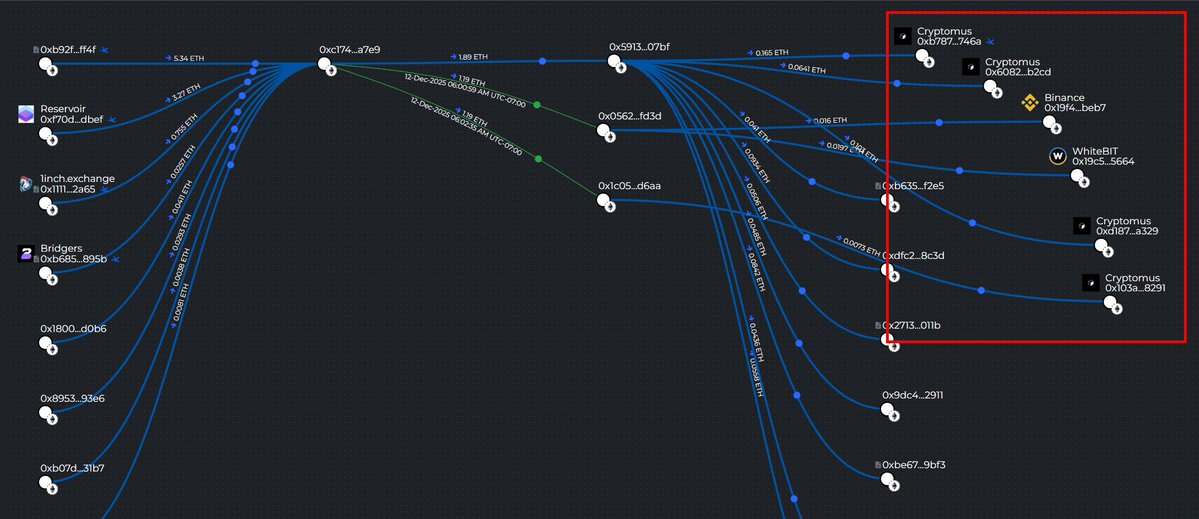Click the Bridgers entity logo
1199x519 pixels.
(x=27, y=254)
